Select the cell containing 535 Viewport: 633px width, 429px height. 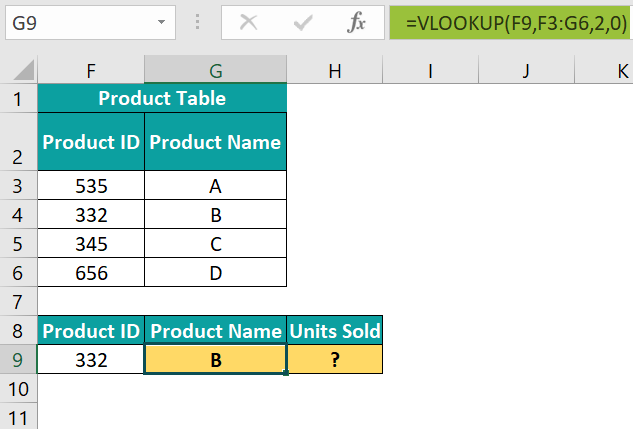pyautogui.click(x=91, y=186)
